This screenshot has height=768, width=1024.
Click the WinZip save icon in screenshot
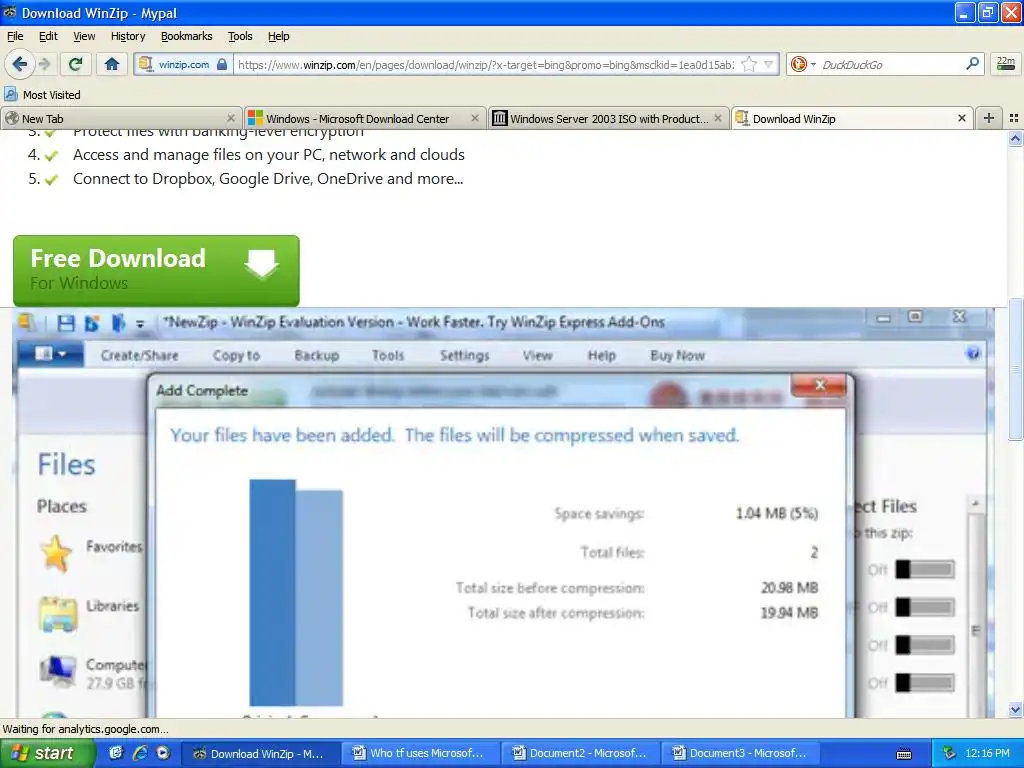pos(66,323)
